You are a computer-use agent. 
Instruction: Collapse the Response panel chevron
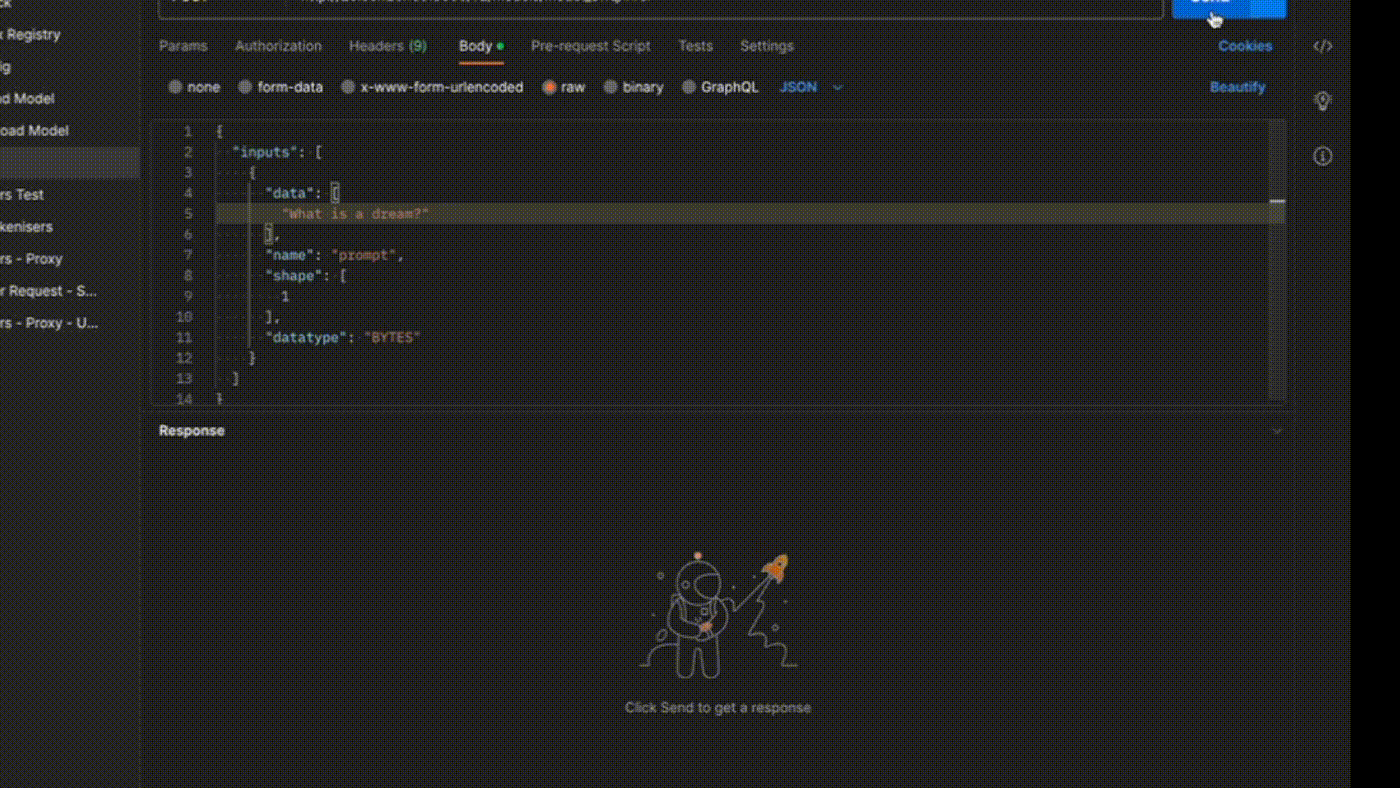(1276, 431)
